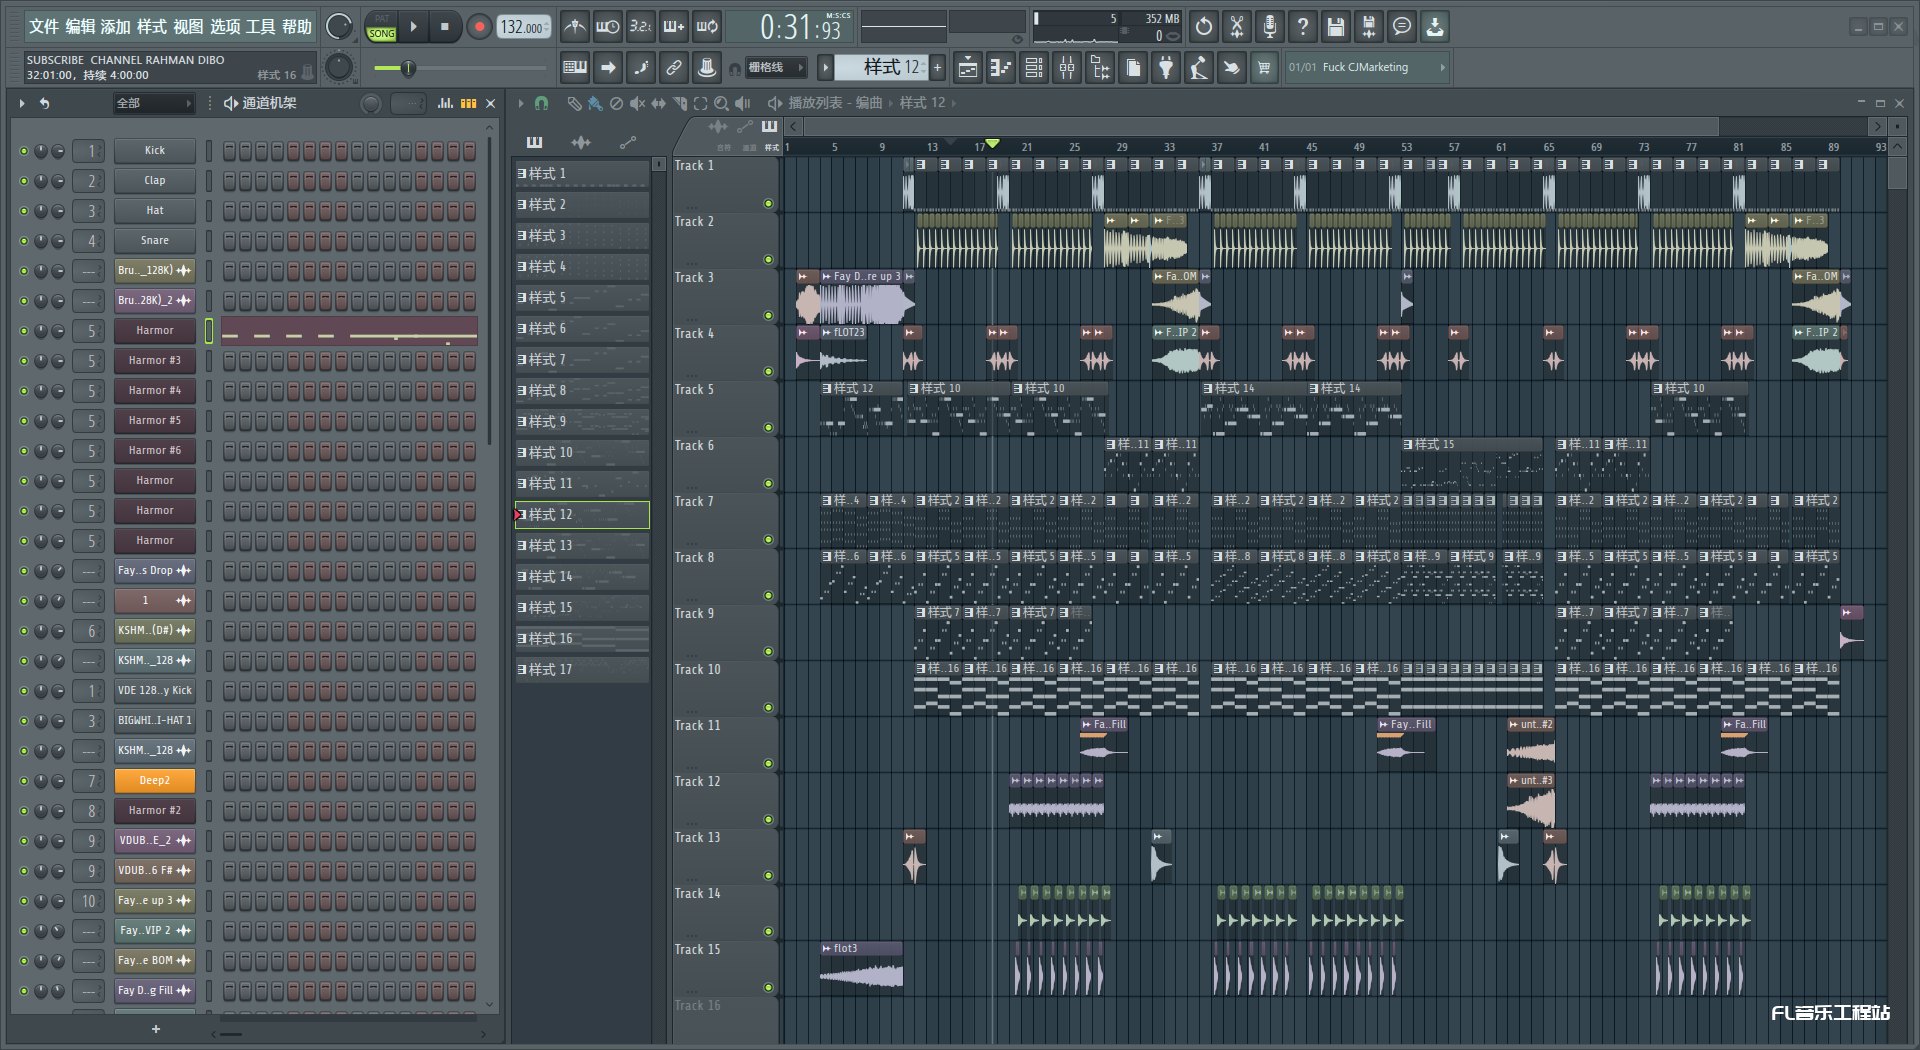Screen dimensions: 1920x1050
Task: Open the channel rack menu arrow
Action: [x=22, y=103]
